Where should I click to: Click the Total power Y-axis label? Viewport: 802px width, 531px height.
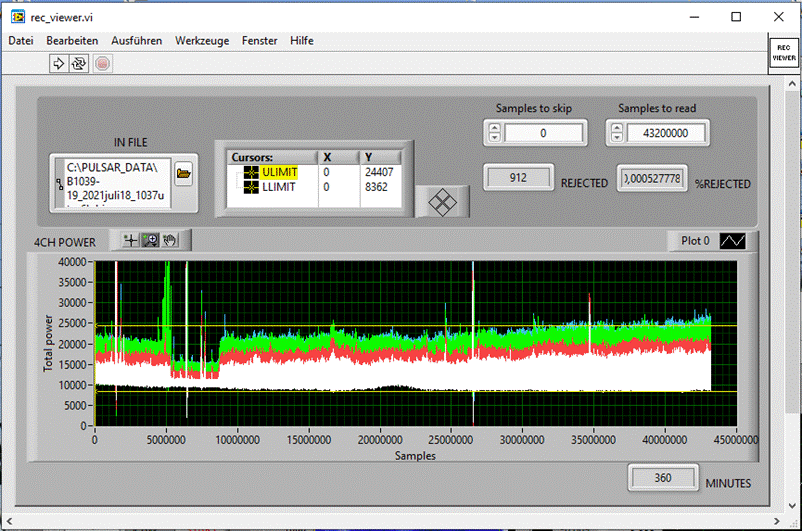point(48,343)
